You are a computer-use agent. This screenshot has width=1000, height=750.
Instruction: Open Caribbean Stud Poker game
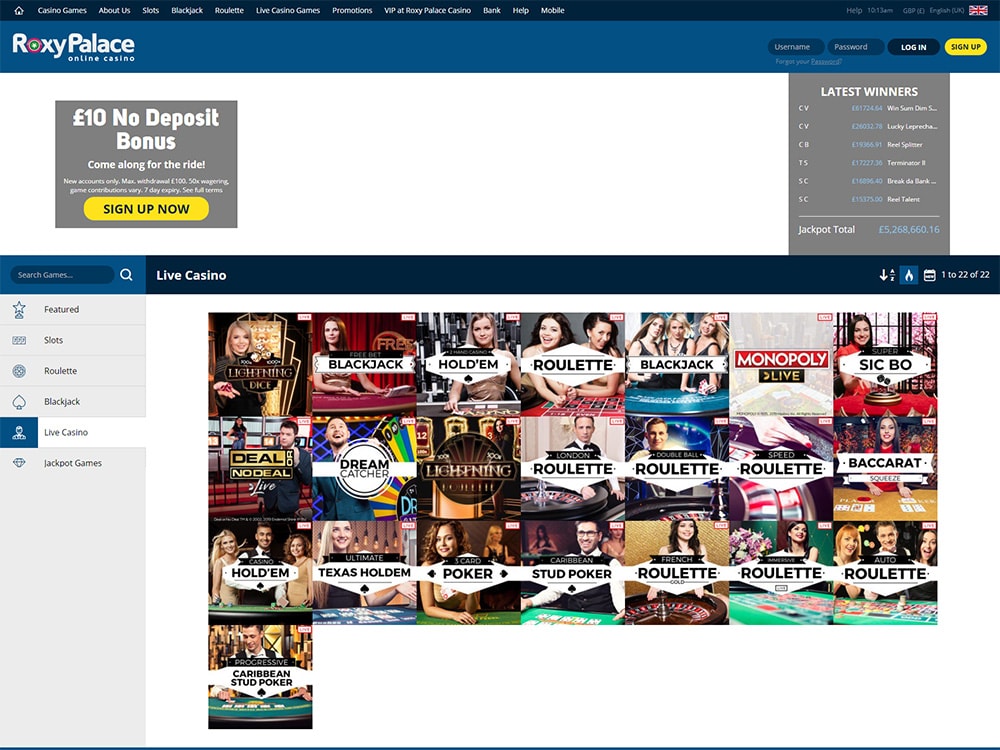pos(573,573)
